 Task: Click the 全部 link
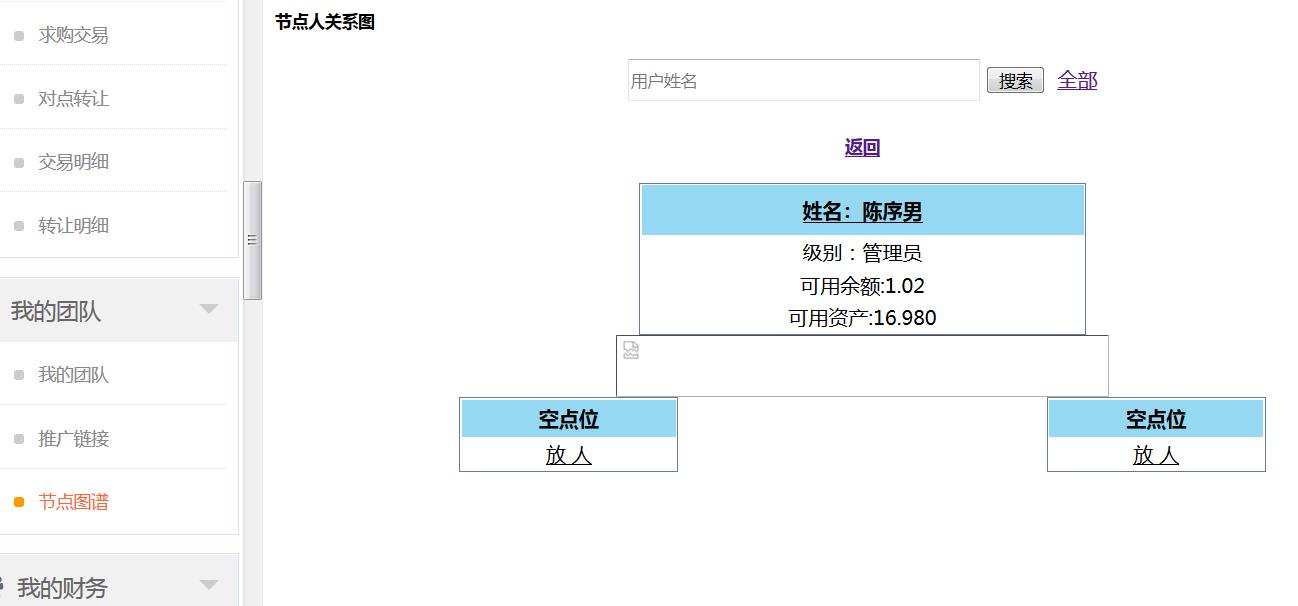[1077, 81]
